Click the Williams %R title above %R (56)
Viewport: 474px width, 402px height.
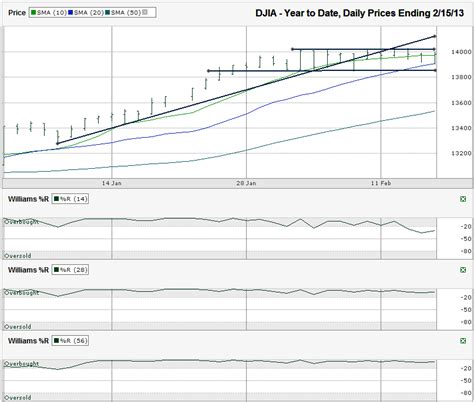(x=28, y=341)
